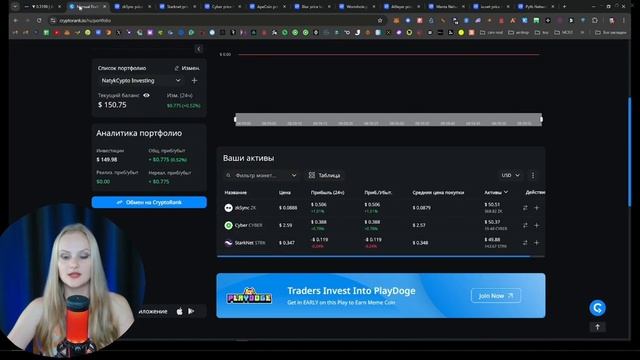Click the PlayDoge logo in the banner
The image size is (640, 360).
[249, 296]
